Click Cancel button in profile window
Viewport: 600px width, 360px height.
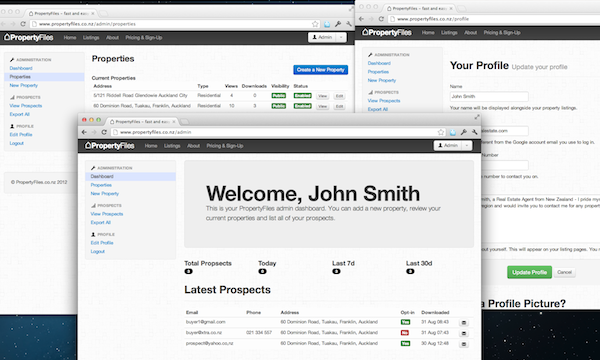[x=564, y=272]
